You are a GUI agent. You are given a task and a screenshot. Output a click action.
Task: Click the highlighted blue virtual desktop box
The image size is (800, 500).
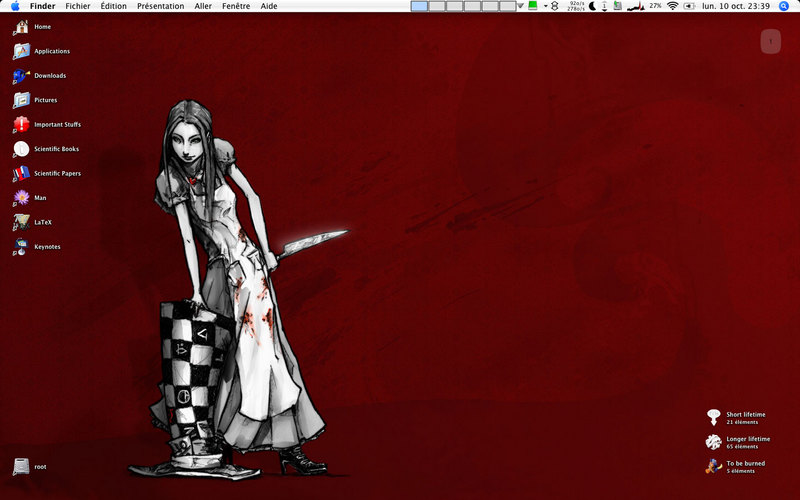pyautogui.click(x=419, y=6)
